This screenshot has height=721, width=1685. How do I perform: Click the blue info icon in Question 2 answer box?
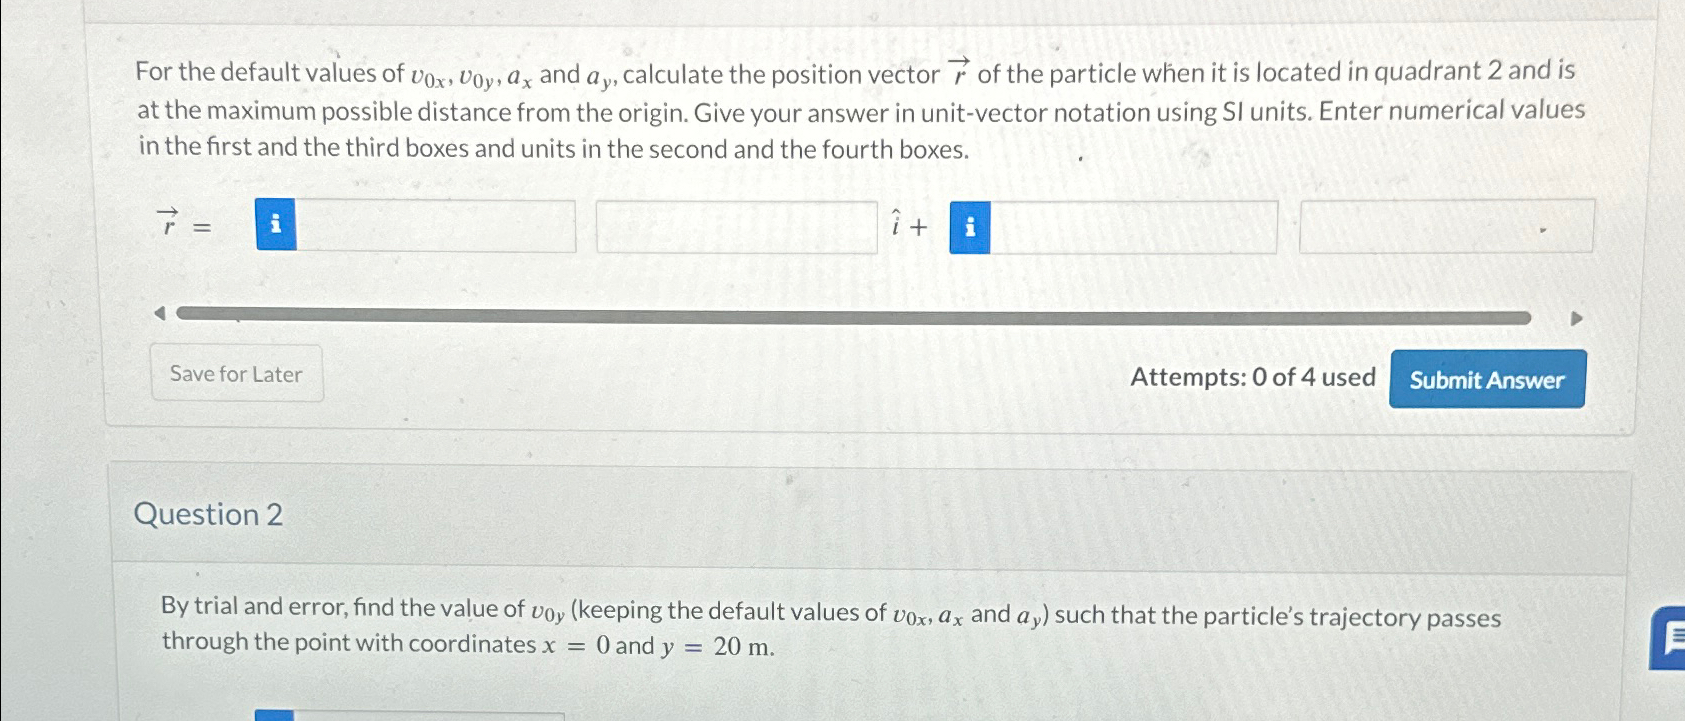tap(273, 716)
